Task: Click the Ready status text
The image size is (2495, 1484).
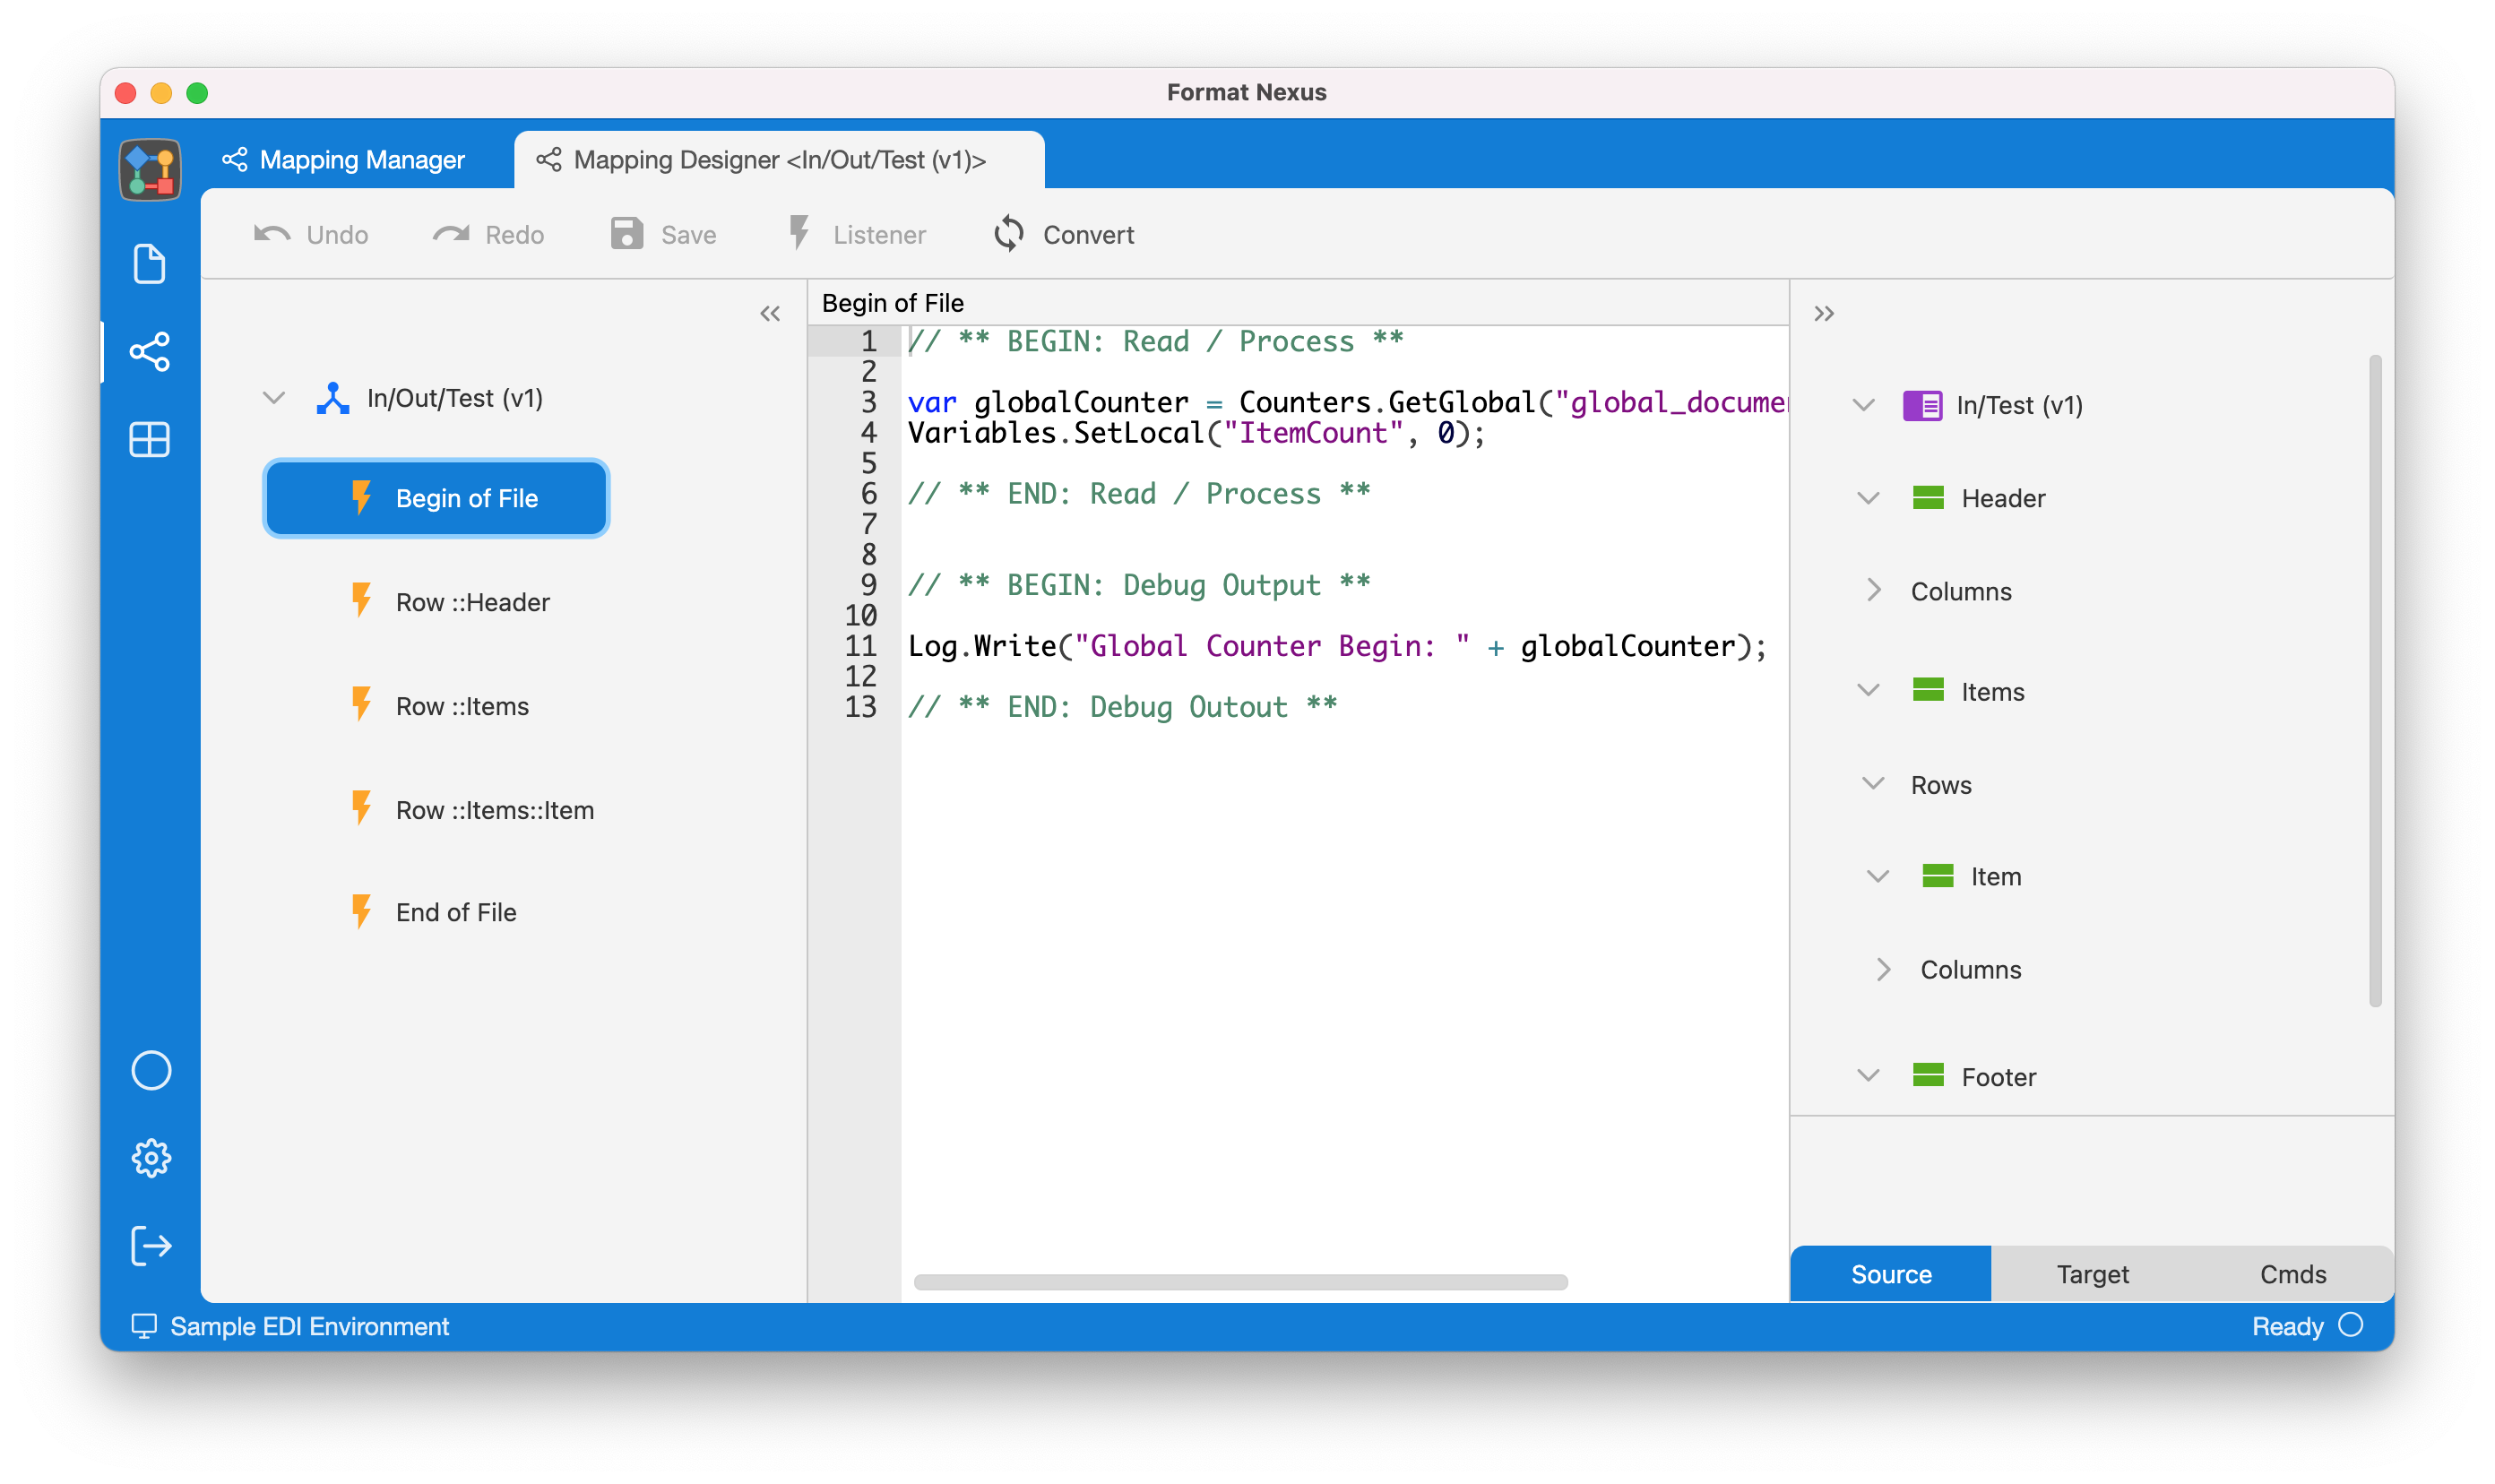Action: [x=2287, y=1326]
